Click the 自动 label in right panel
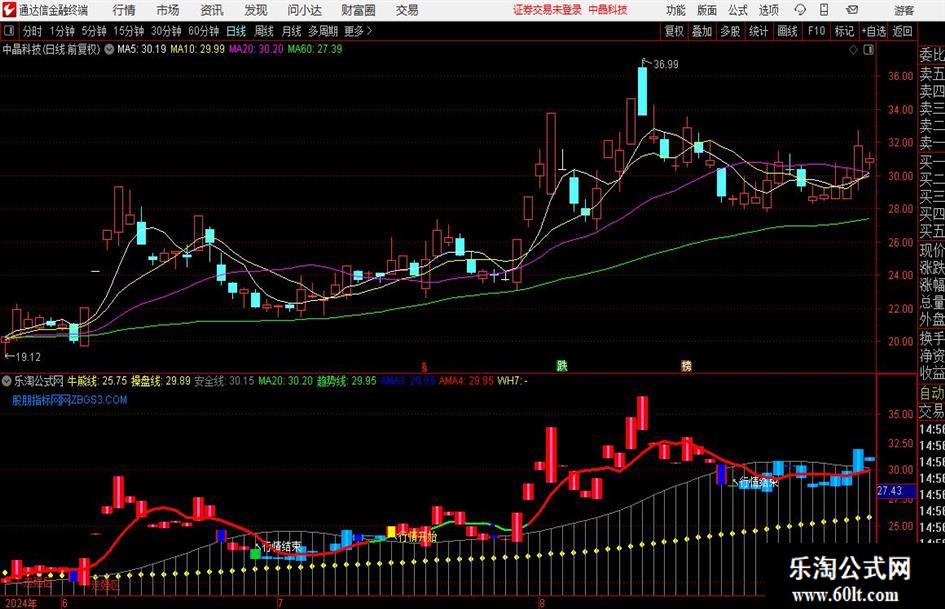The image size is (945, 609). (x=932, y=393)
